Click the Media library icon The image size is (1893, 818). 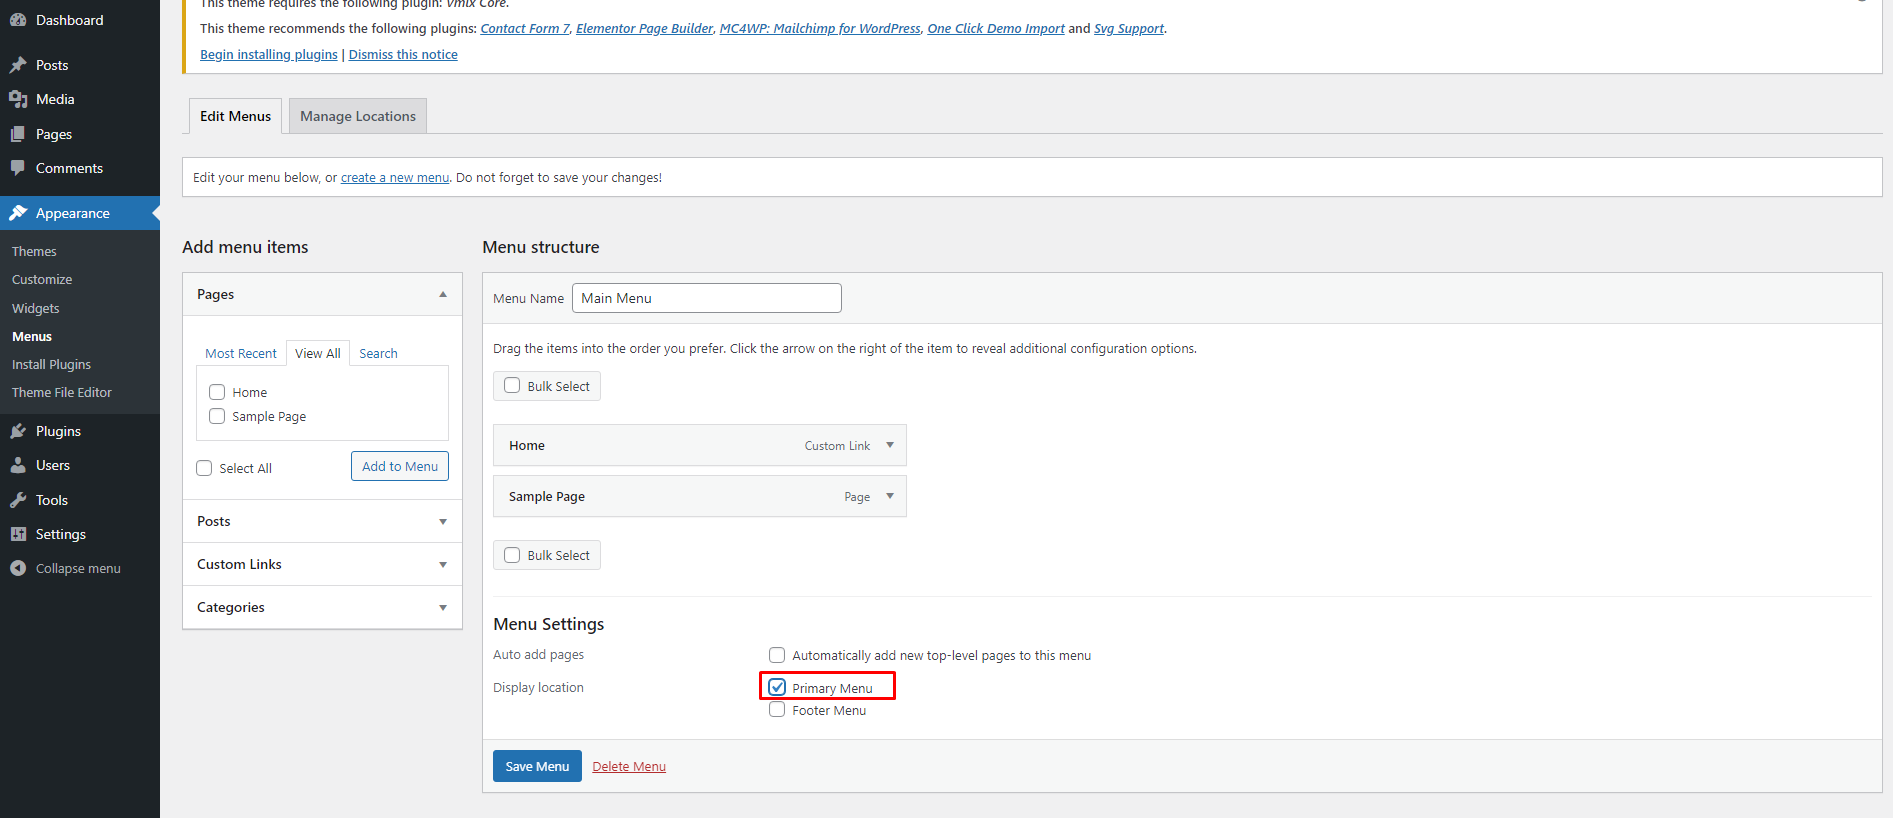click(18, 99)
